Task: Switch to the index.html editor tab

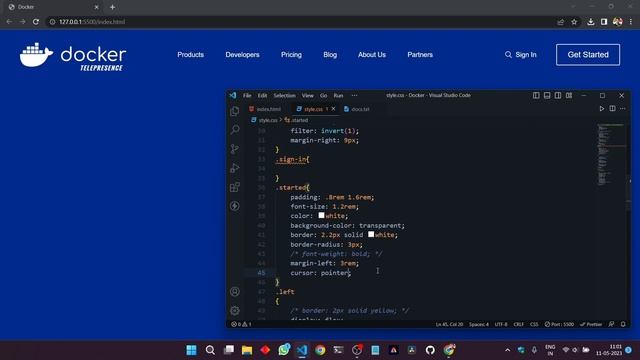Action: click(265, 109)
